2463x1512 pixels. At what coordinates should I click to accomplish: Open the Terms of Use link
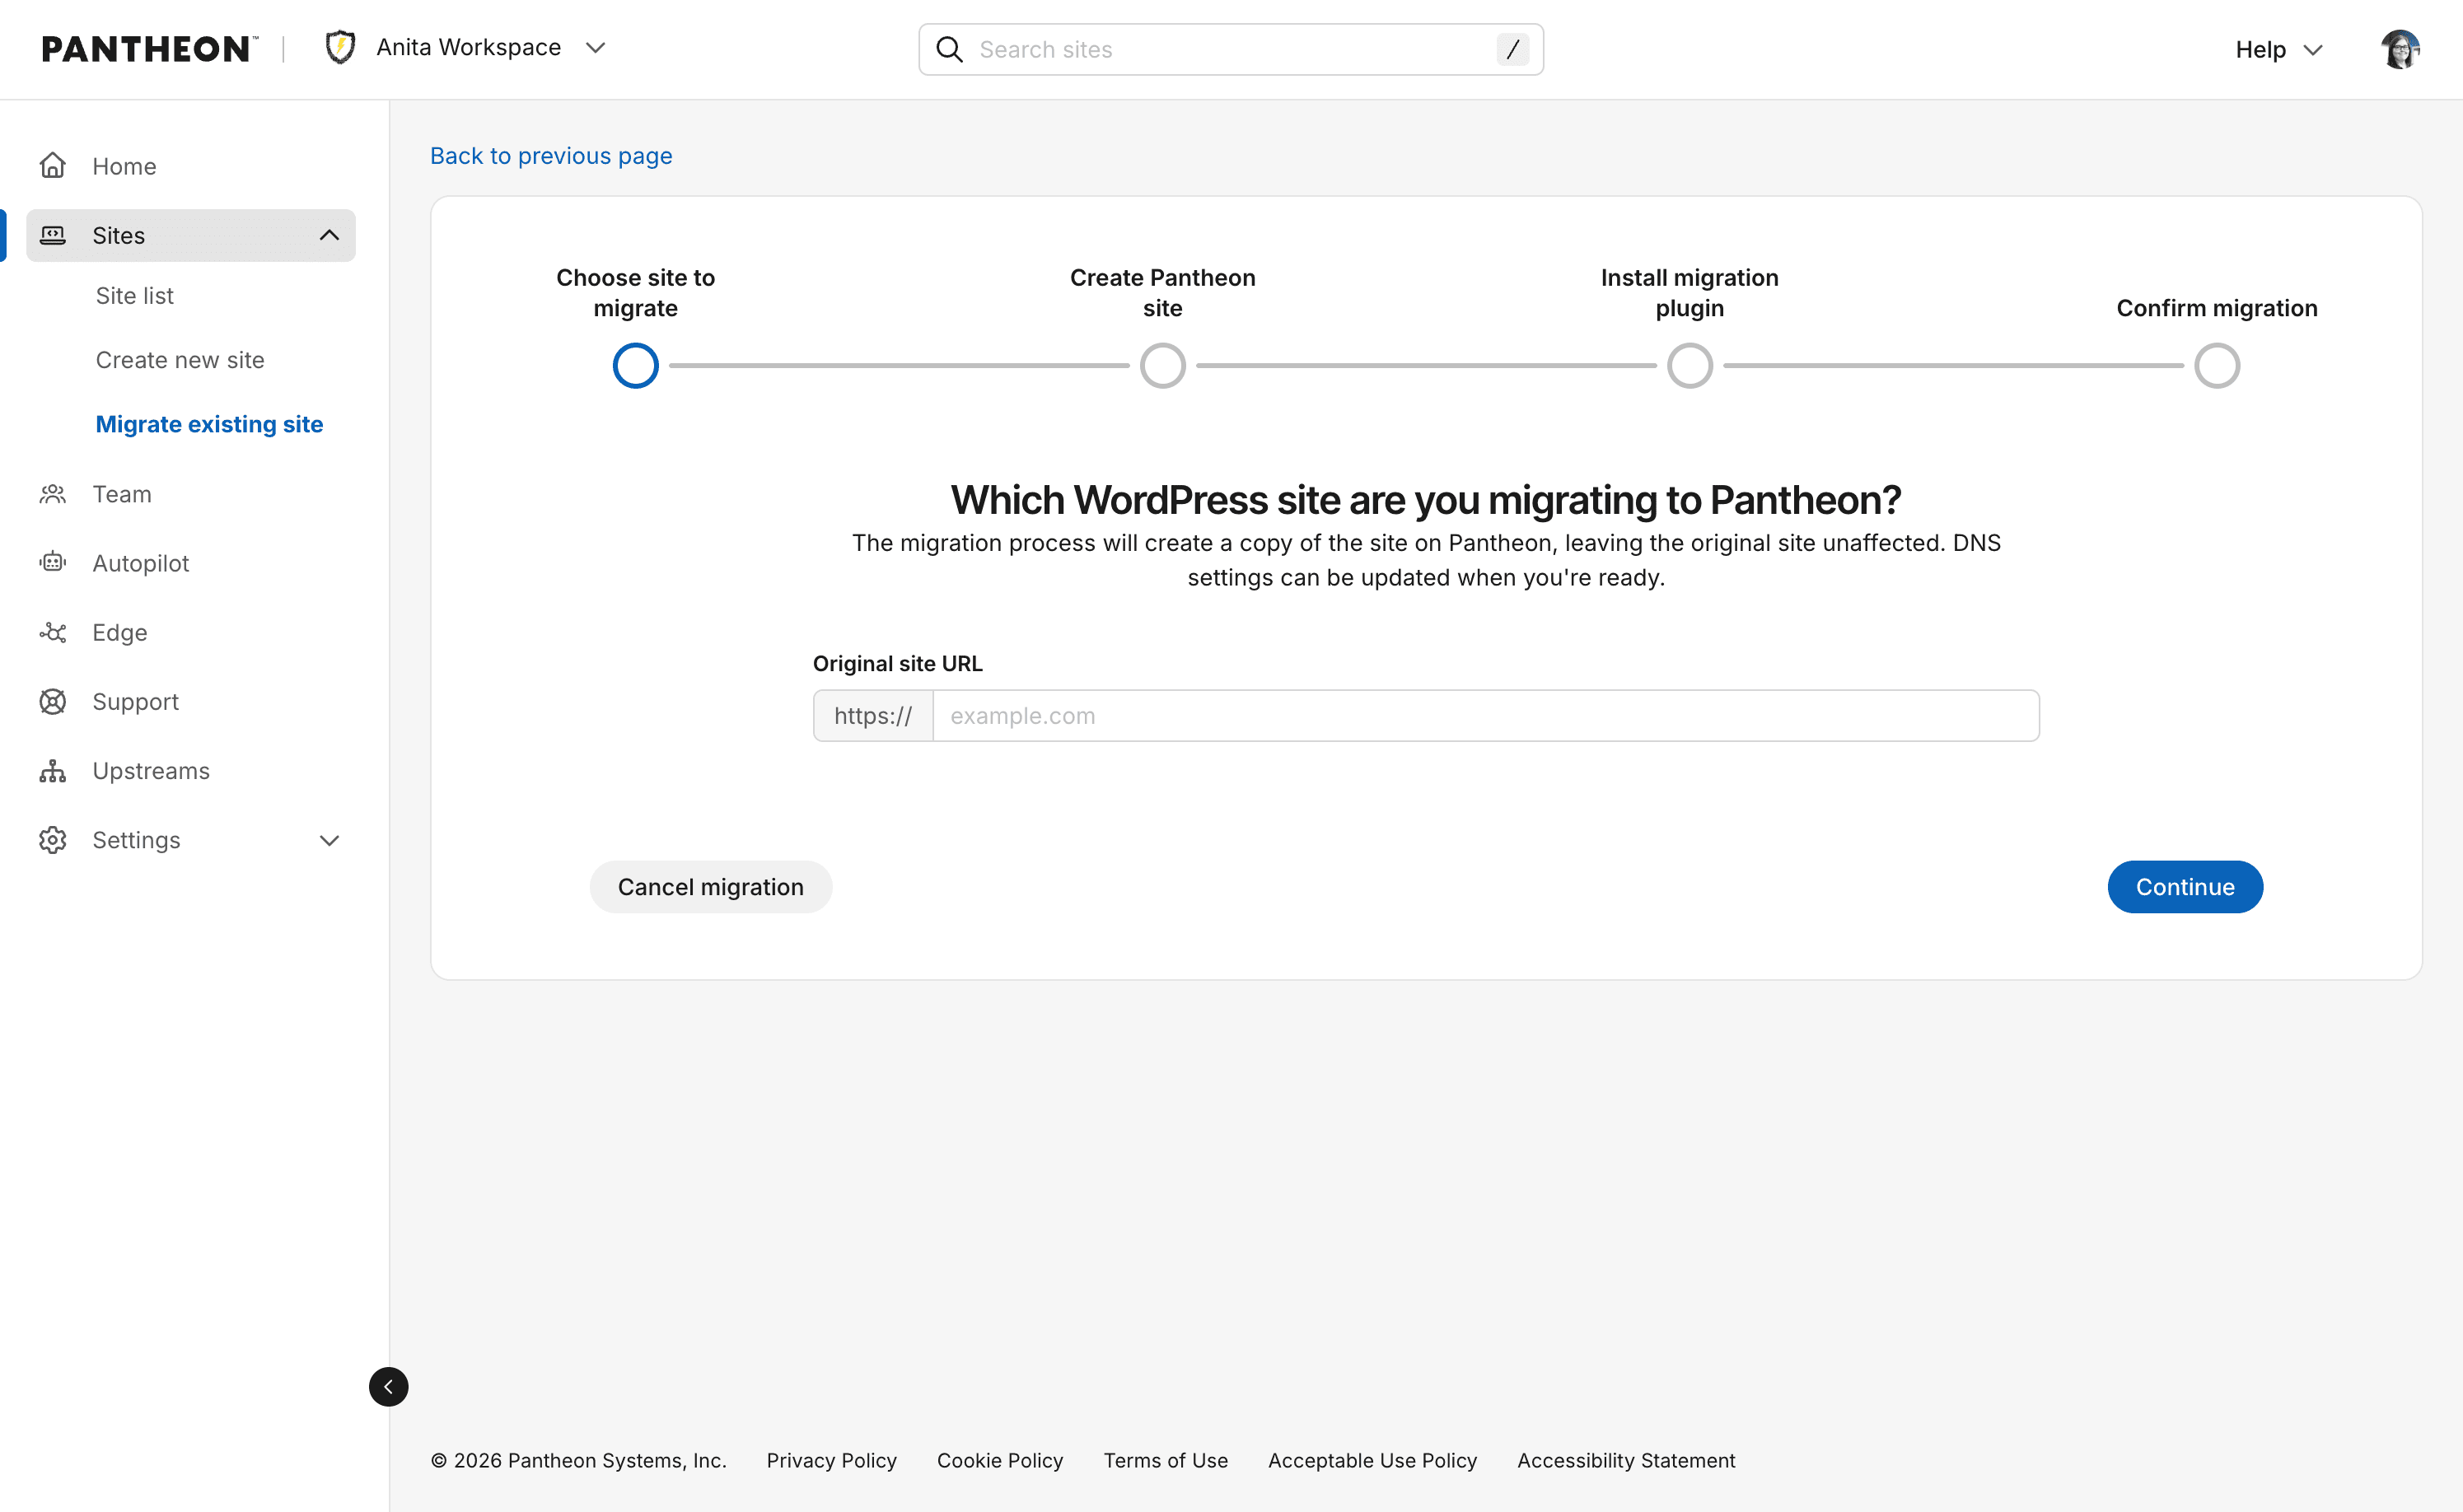click(x=1166, y=1460)
